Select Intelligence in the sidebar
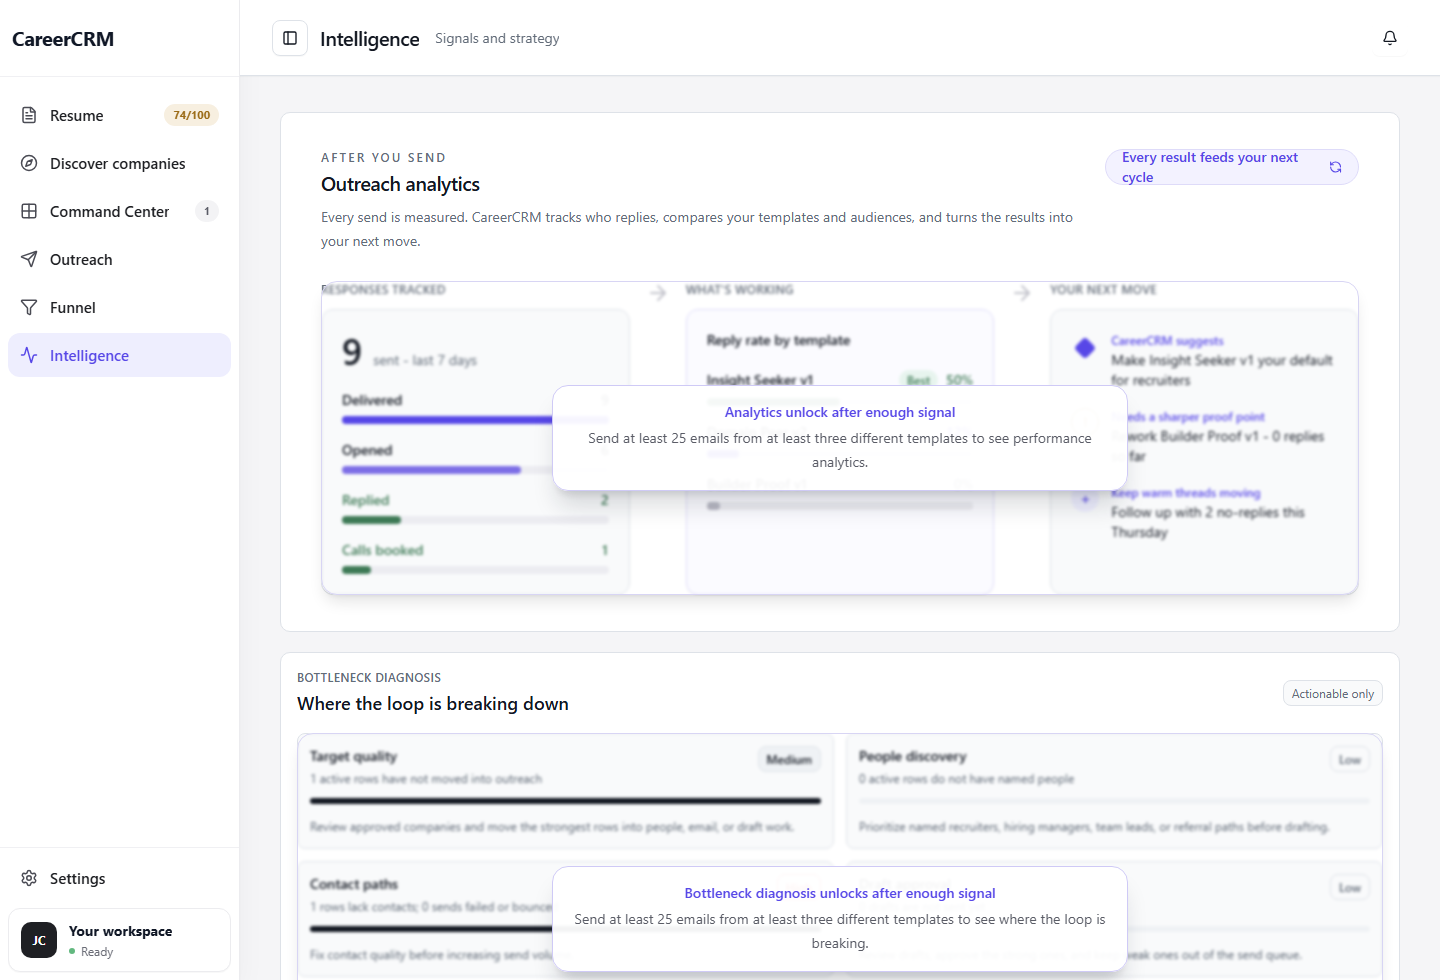This screenshot has width=1440, height=980. (119, 355)
